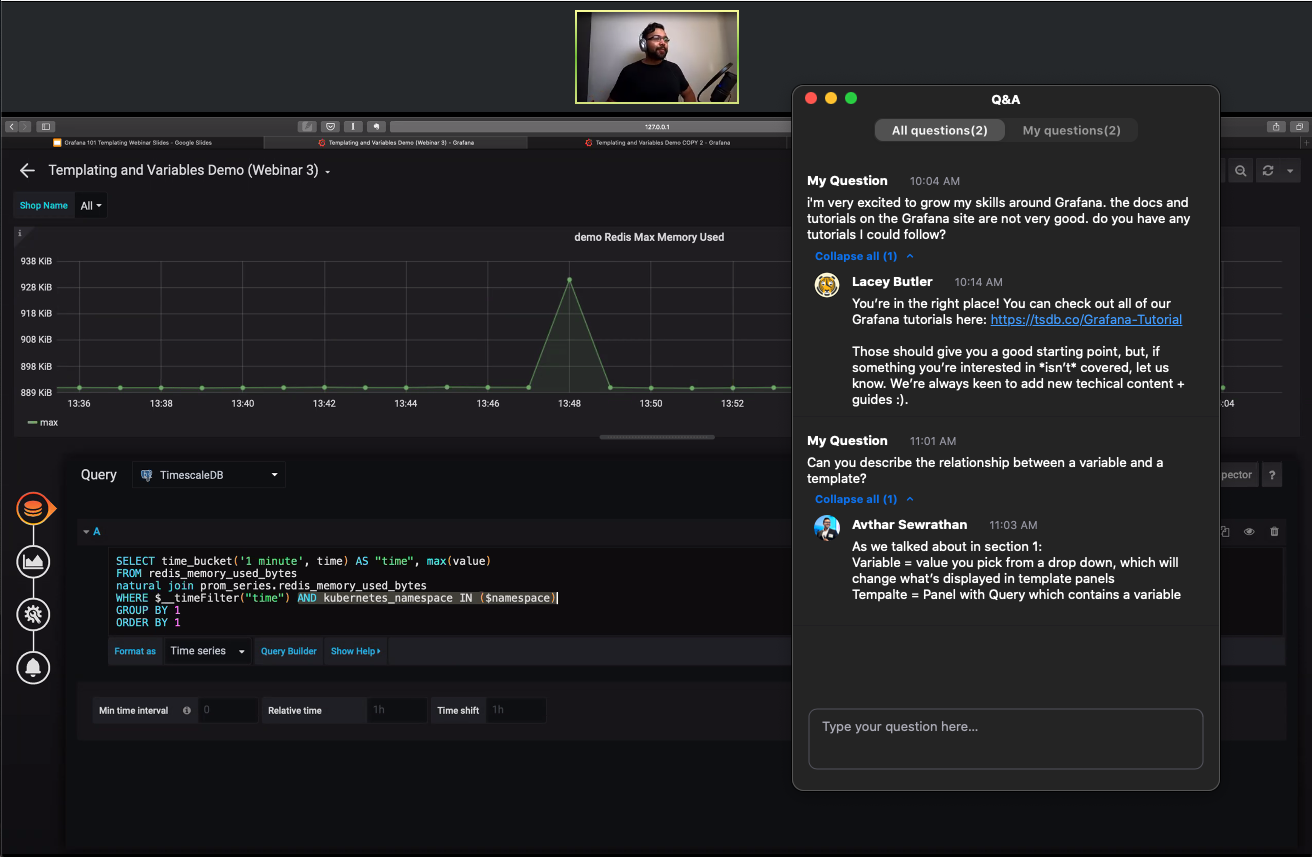
Task: Click the Query Builder button
Action: click(x=288, y=651)
